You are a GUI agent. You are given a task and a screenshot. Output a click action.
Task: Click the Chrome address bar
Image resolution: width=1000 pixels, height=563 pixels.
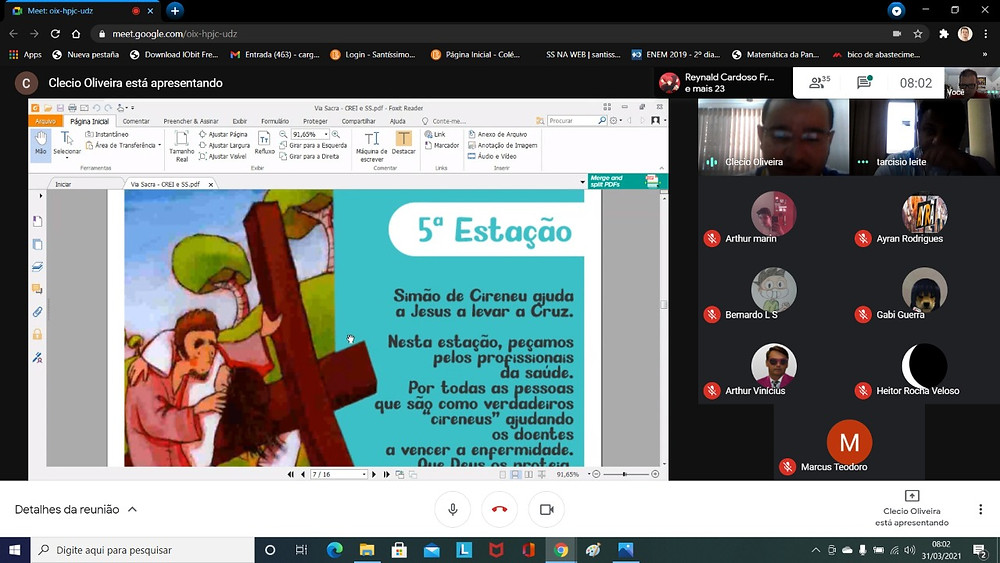tap(491, 34)
